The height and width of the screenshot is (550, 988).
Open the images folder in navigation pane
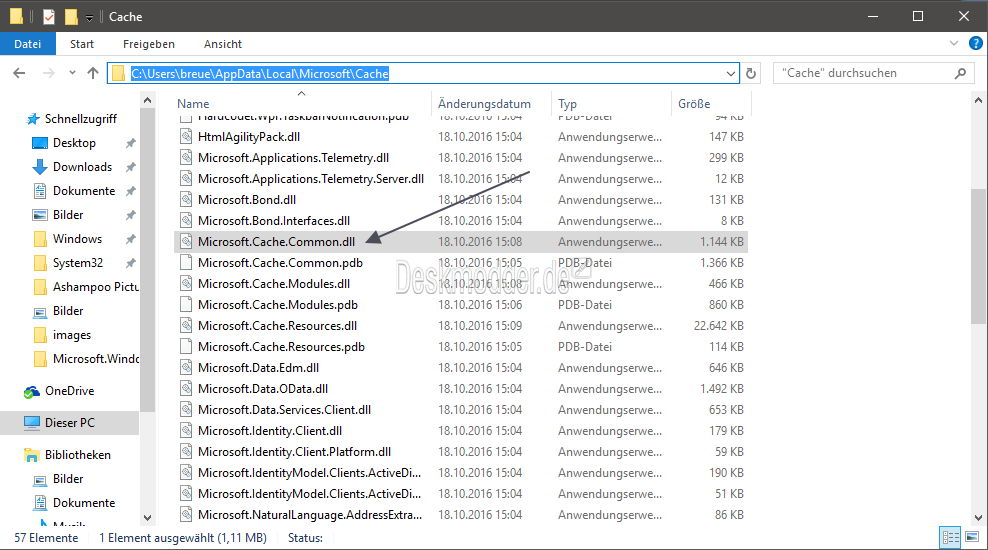tap(71, 335)
